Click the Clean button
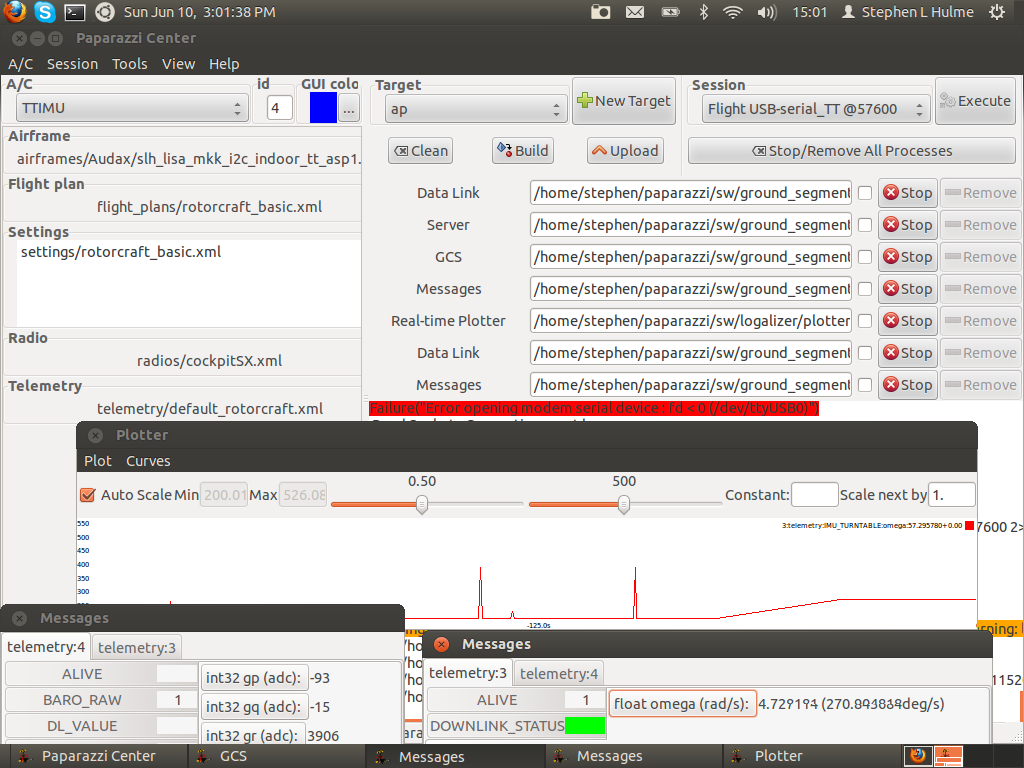The width and height of the screenshot is (1024, 768). (421, 151)
